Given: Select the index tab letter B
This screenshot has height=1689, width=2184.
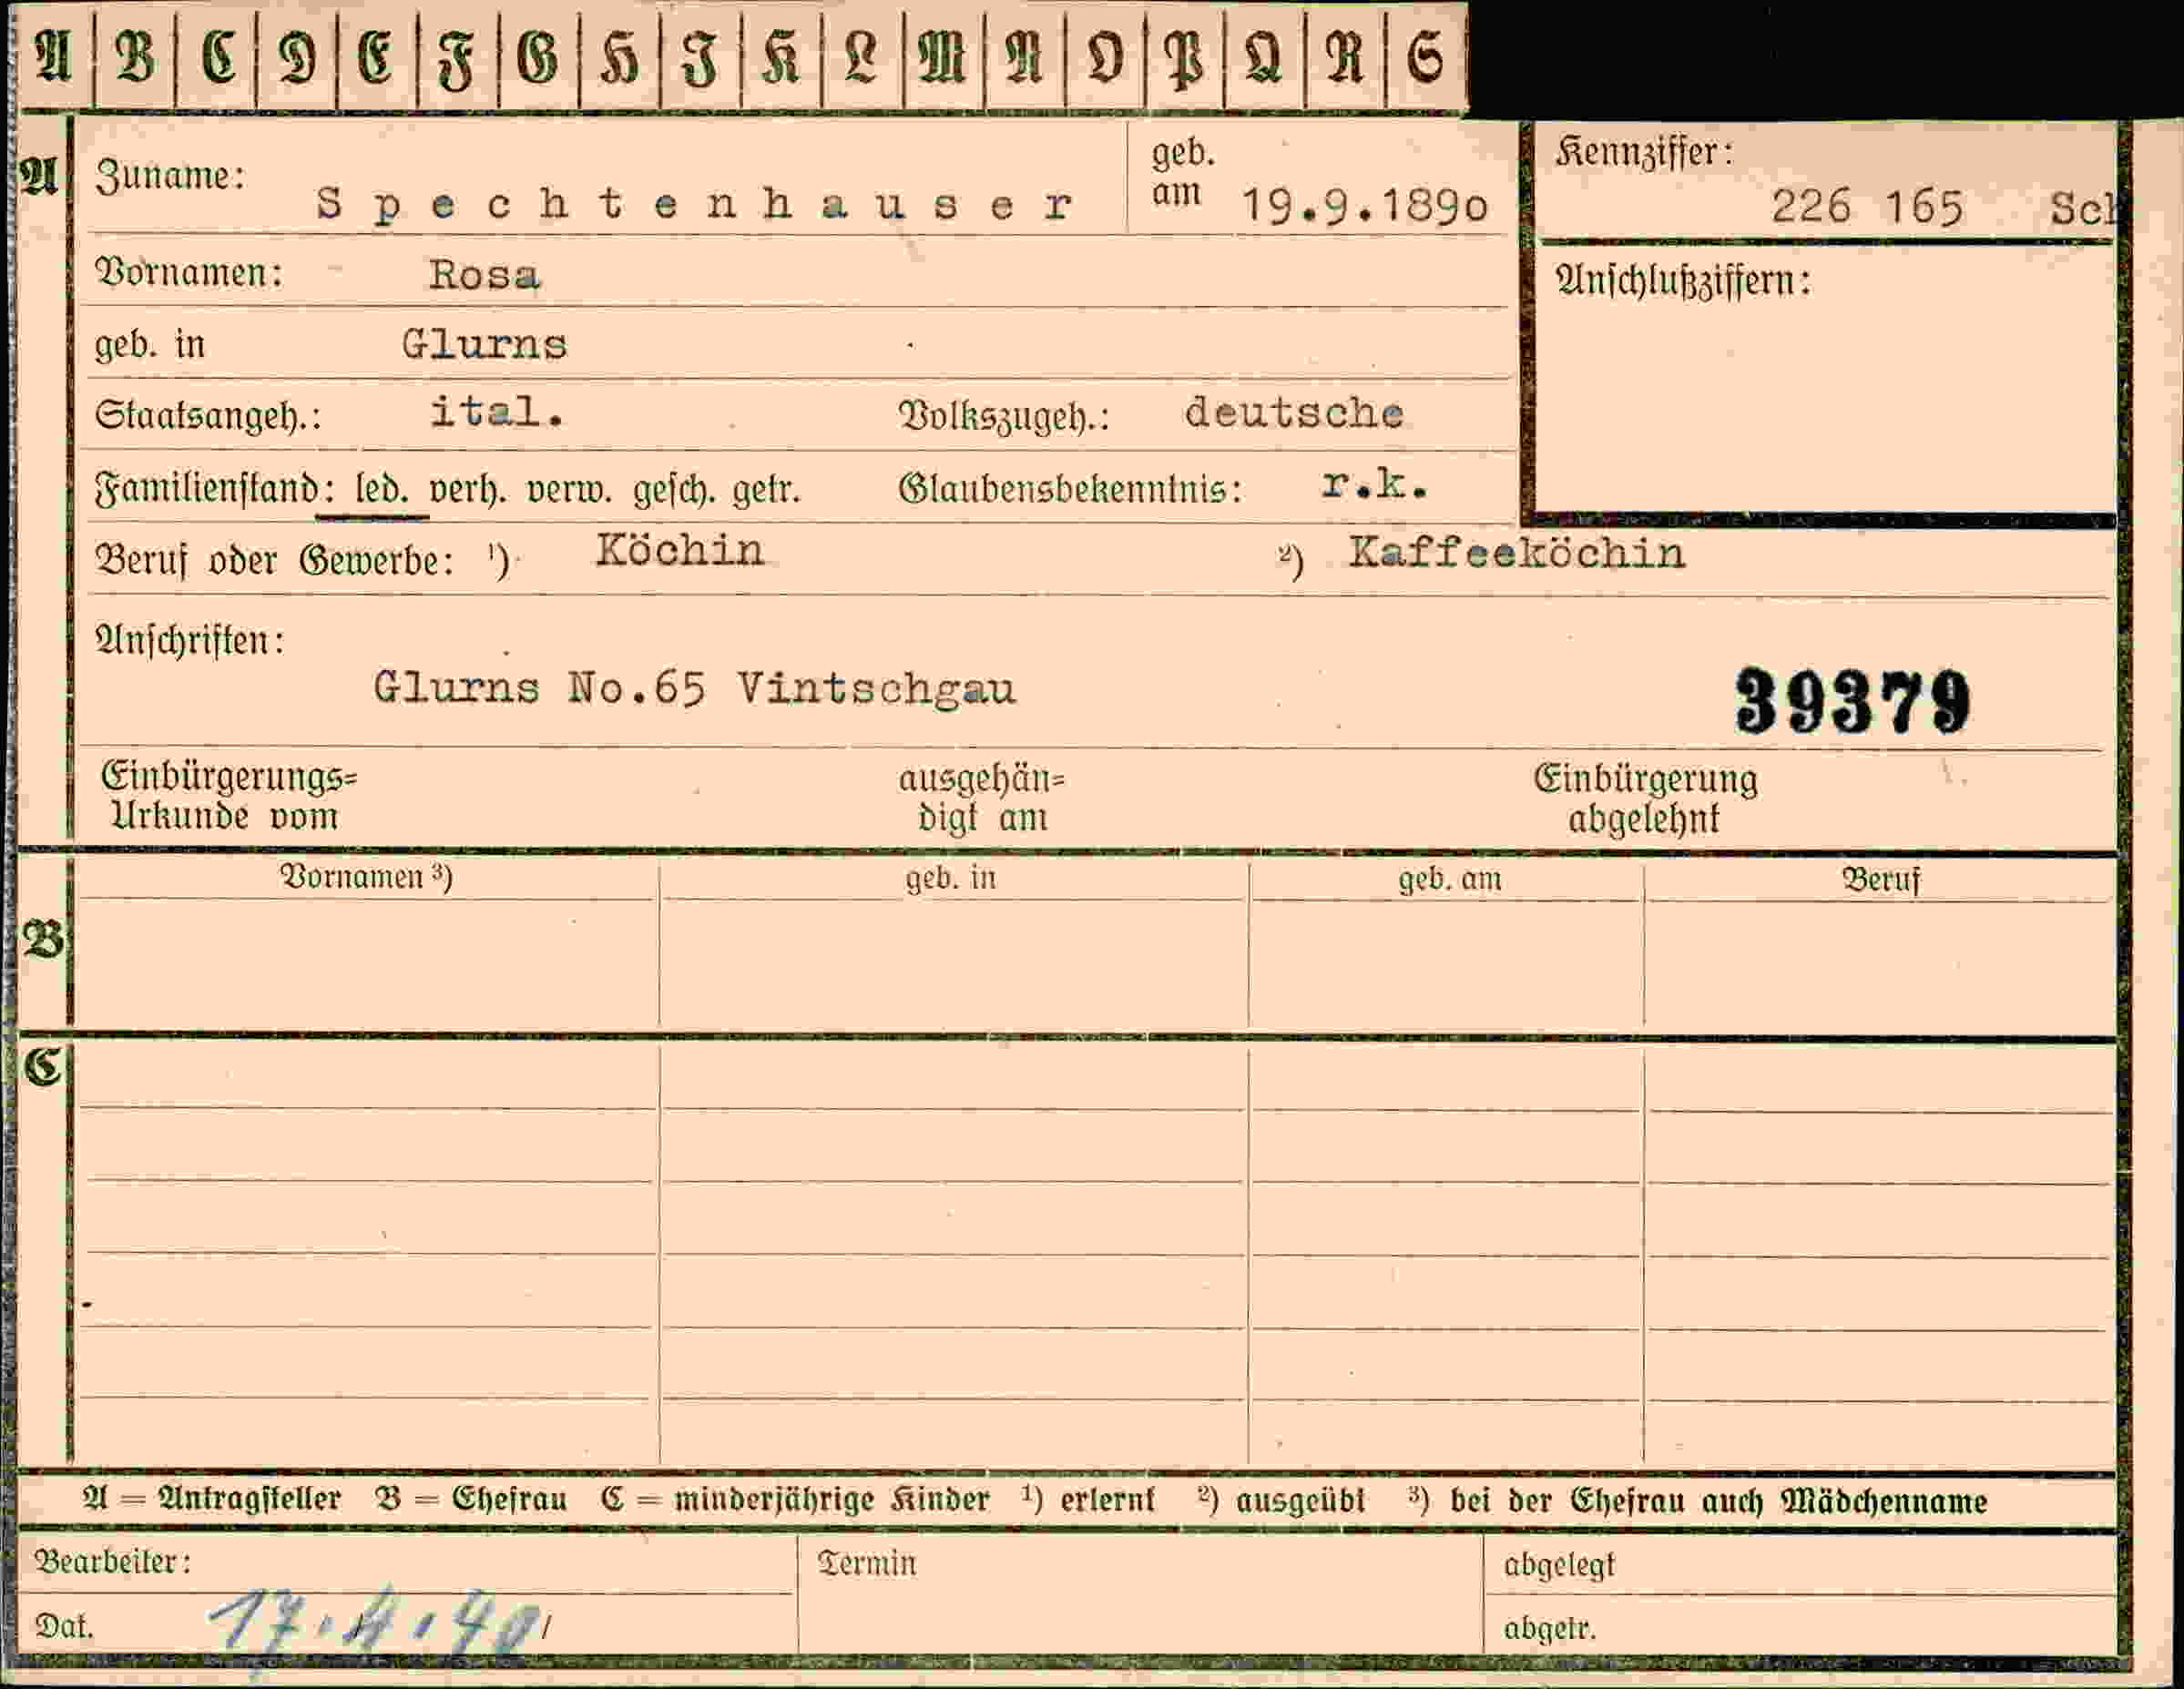Looking at the screenshot, I should pos(134,57).
